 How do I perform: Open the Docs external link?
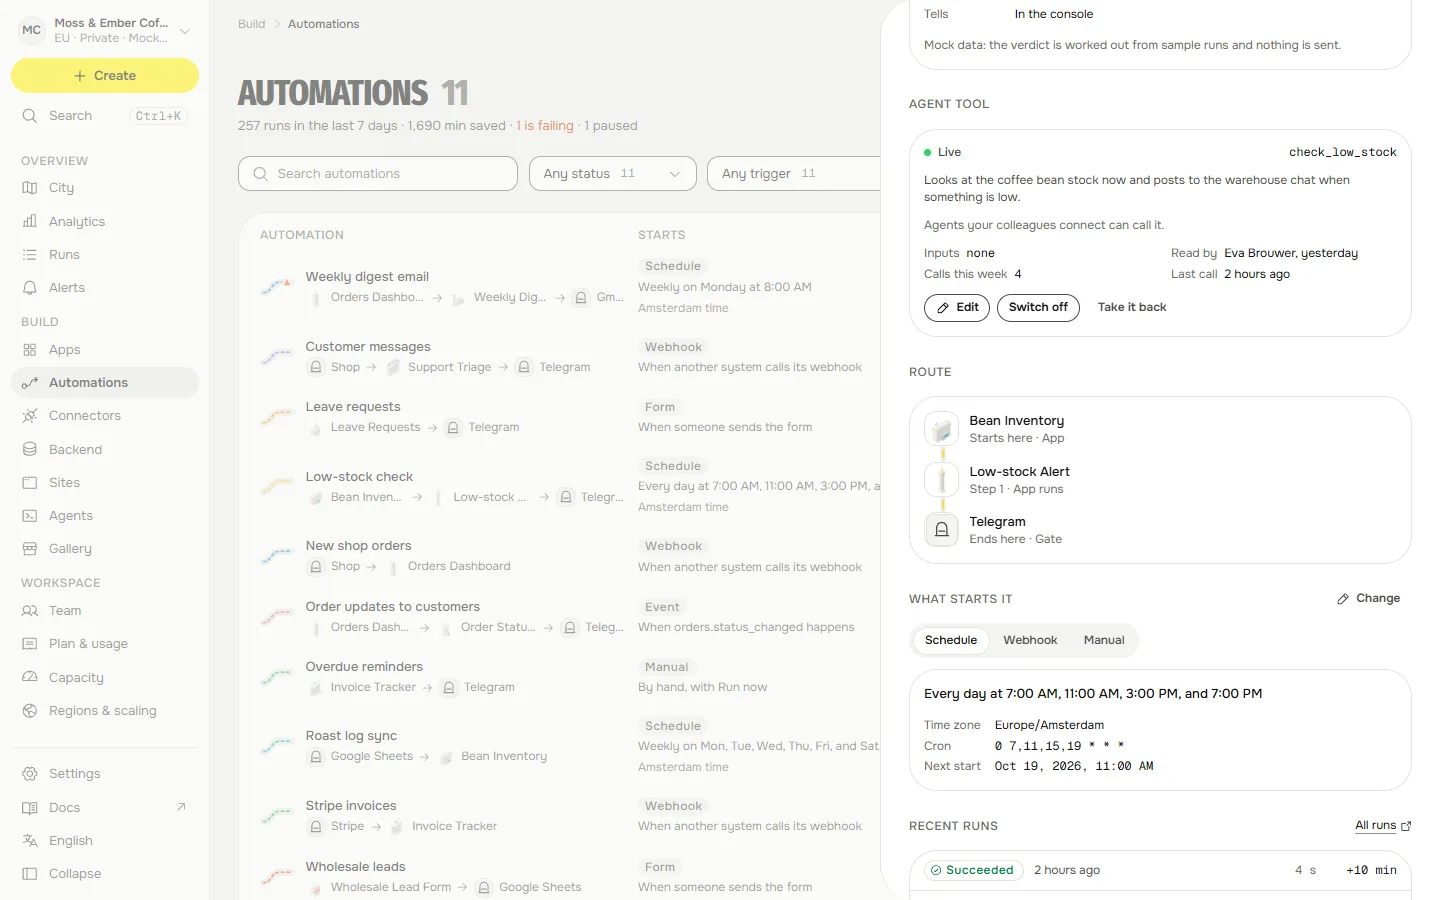(x=105, y=808)
